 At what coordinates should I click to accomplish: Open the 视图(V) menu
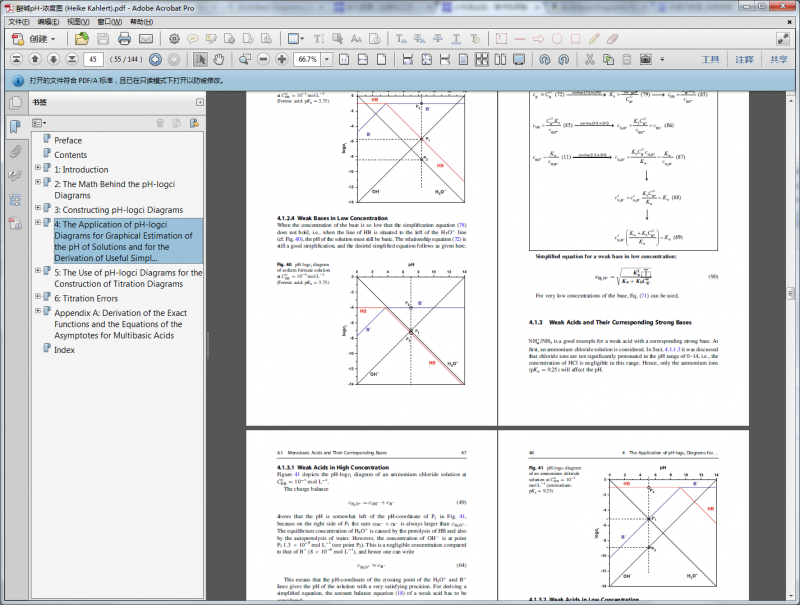79,20
